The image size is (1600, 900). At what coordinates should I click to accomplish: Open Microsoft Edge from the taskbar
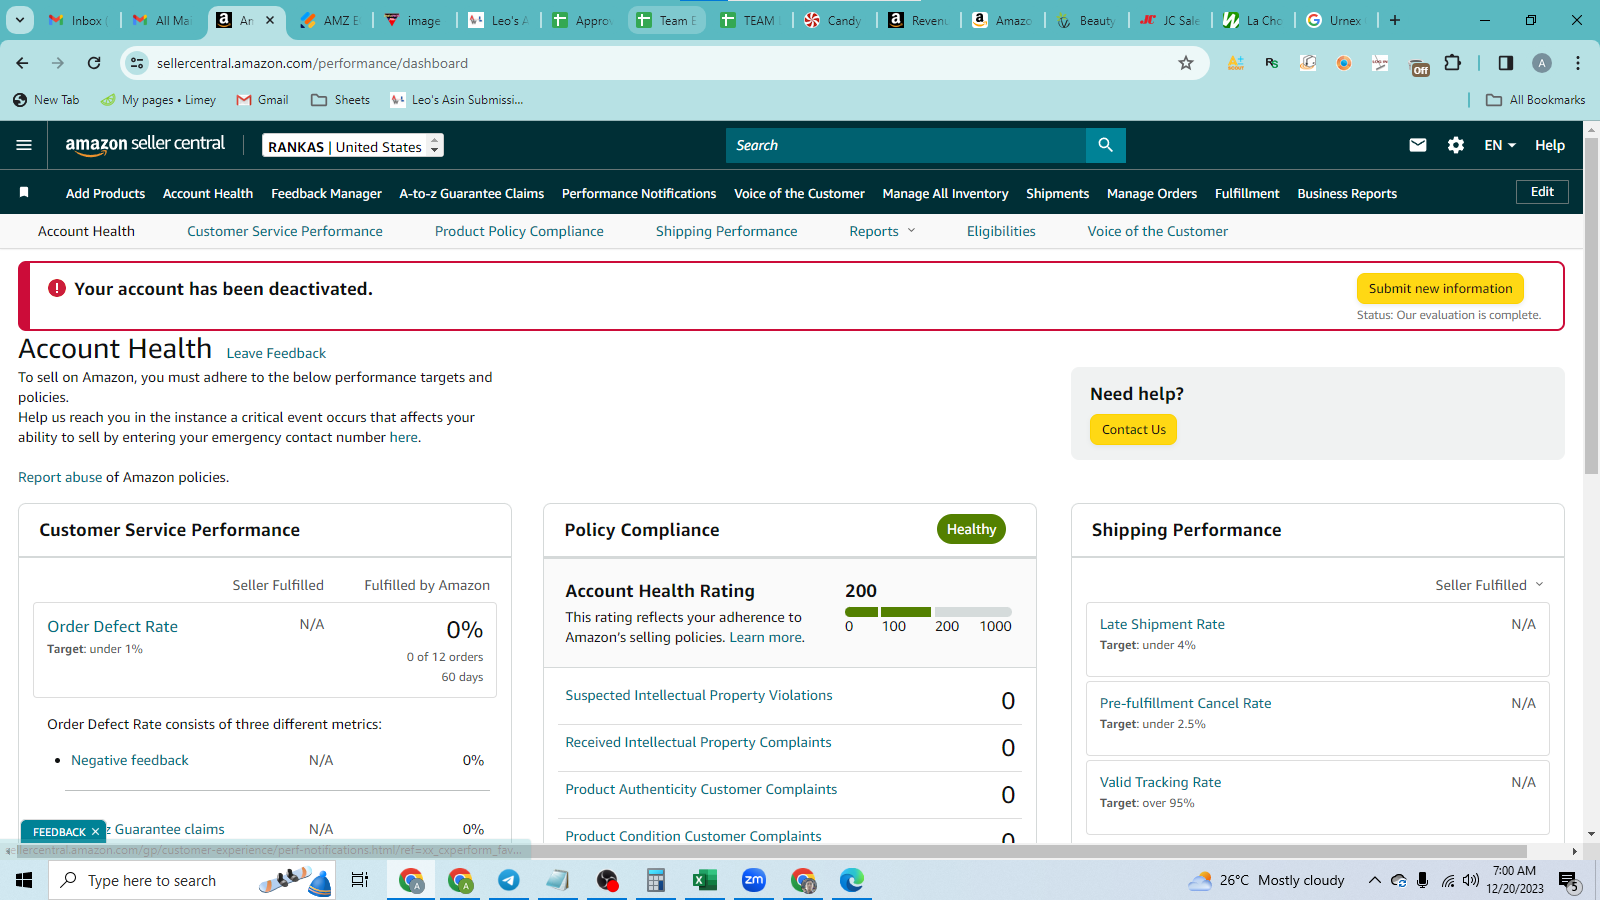click(x=852, y=880)
